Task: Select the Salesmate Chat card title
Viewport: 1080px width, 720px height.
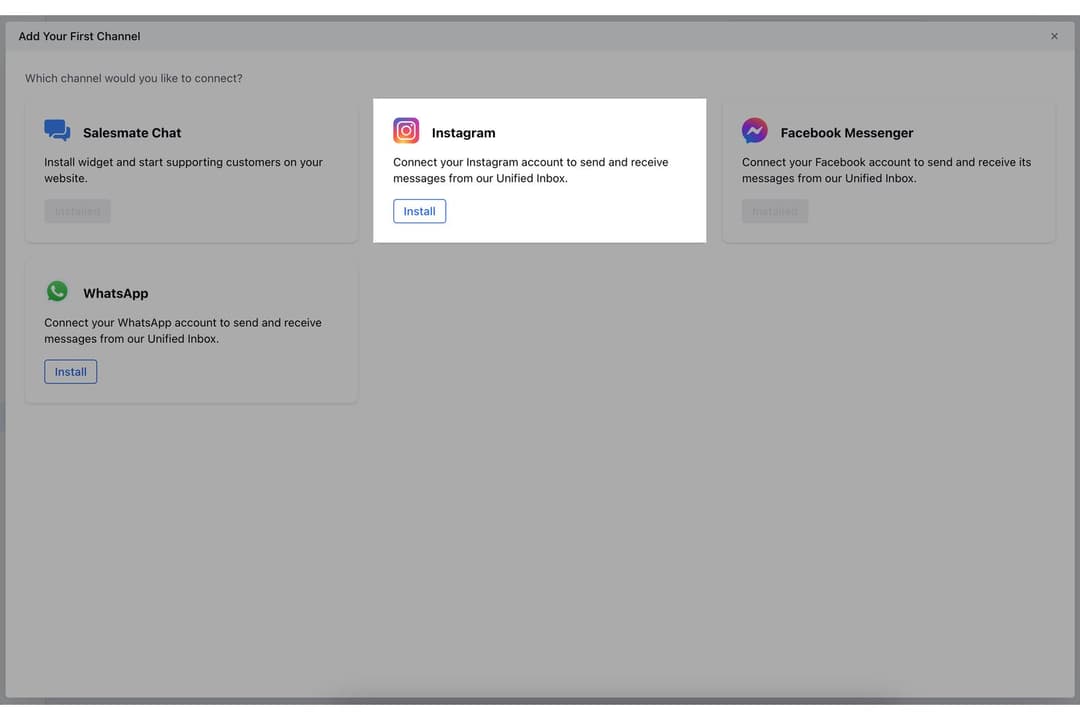Action: coord(132,133)
